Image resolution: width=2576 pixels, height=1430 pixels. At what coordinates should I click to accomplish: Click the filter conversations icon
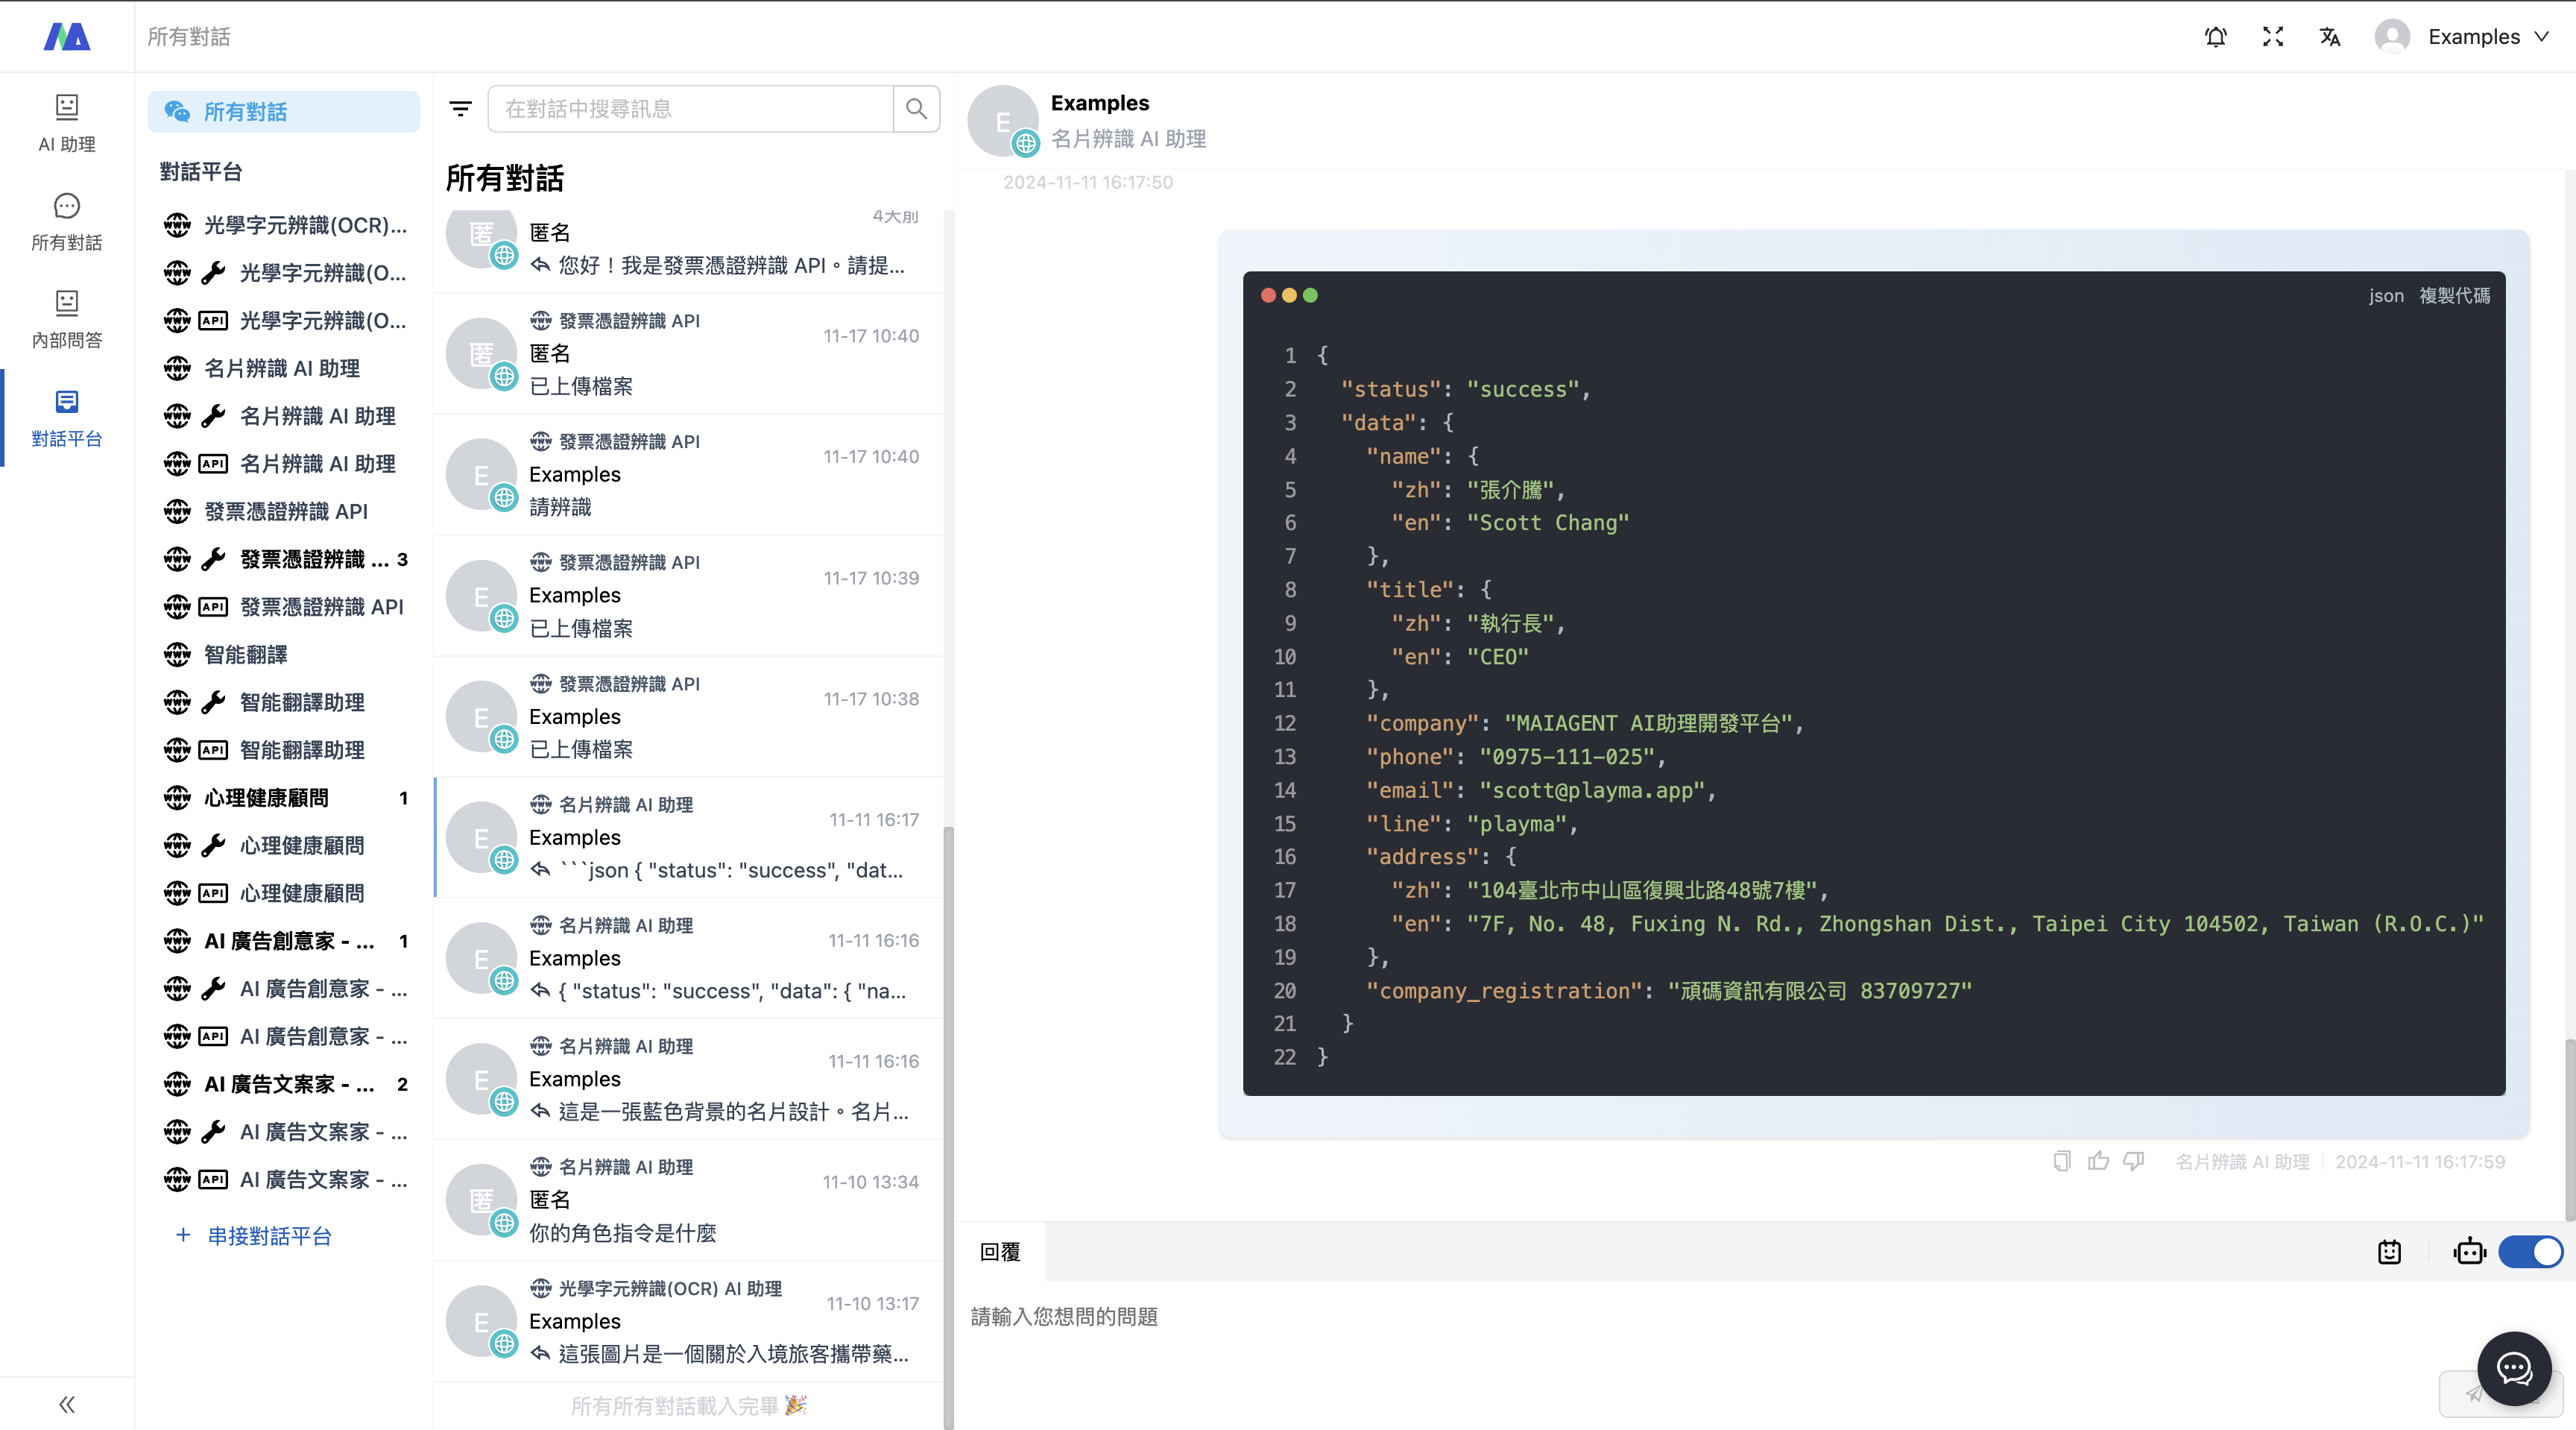[460, 109]
